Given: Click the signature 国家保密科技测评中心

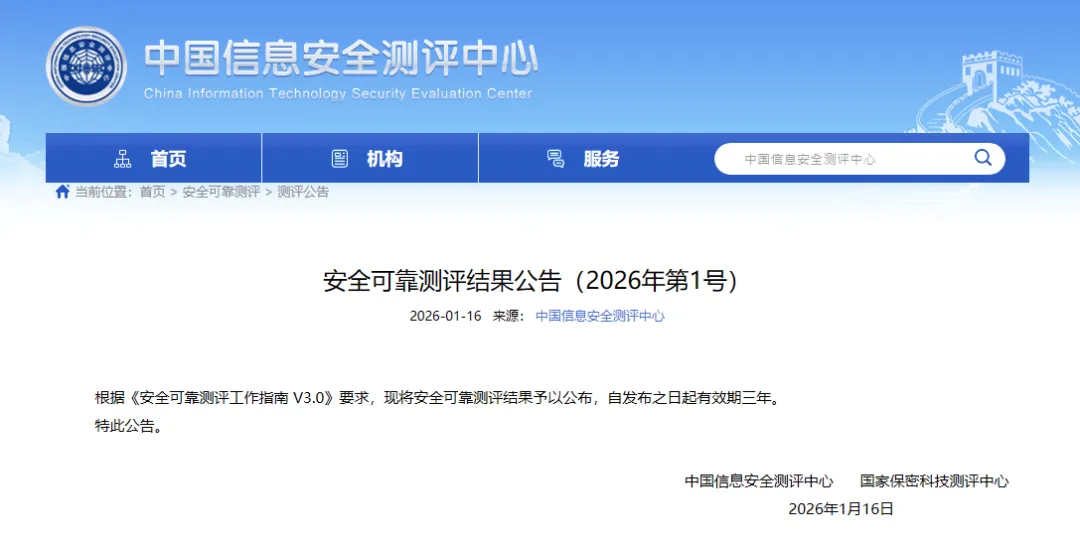Looking at the screenshot, I should [934, 481].
